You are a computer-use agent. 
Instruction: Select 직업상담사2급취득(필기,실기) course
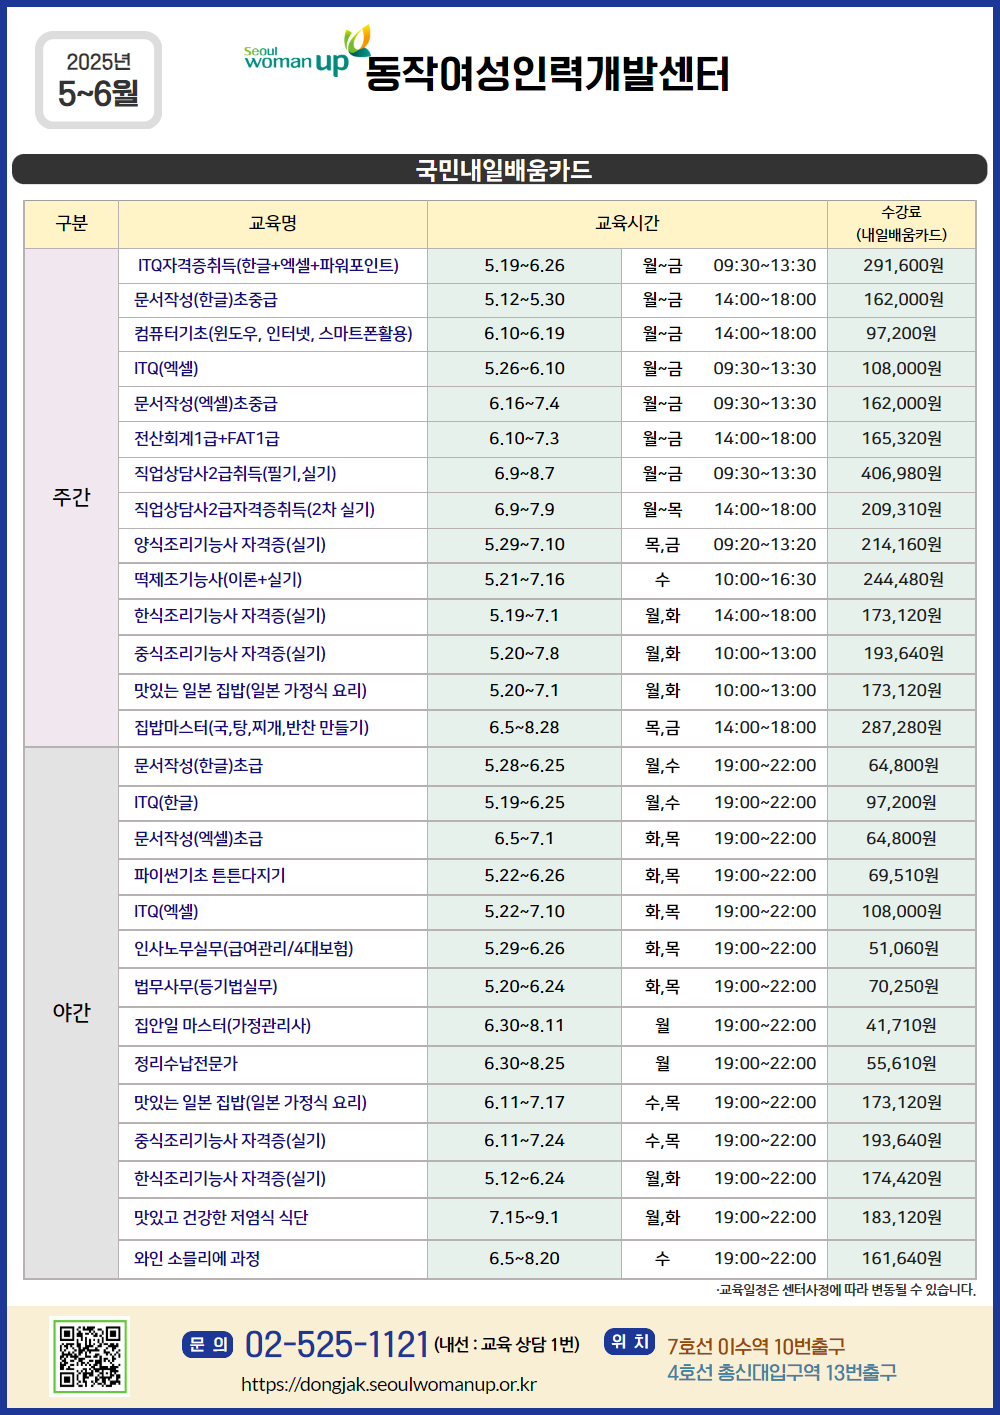pos(235,474)
